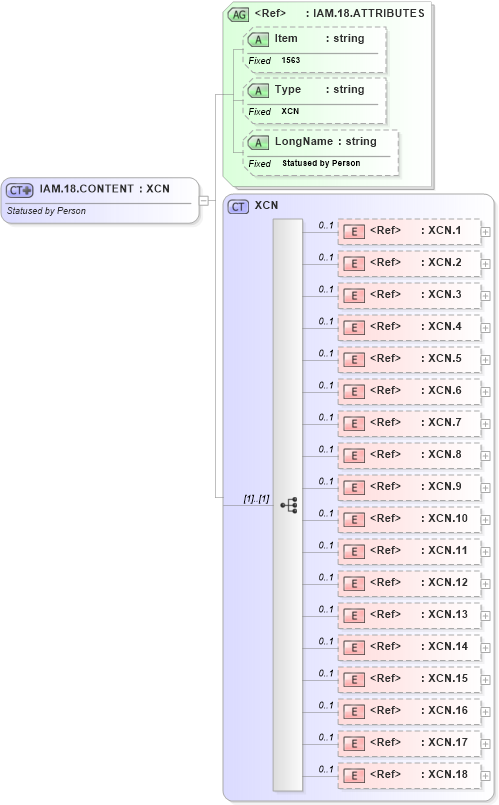
Task: Expand the XCN.10 element plus box
Action: (485, 520)
